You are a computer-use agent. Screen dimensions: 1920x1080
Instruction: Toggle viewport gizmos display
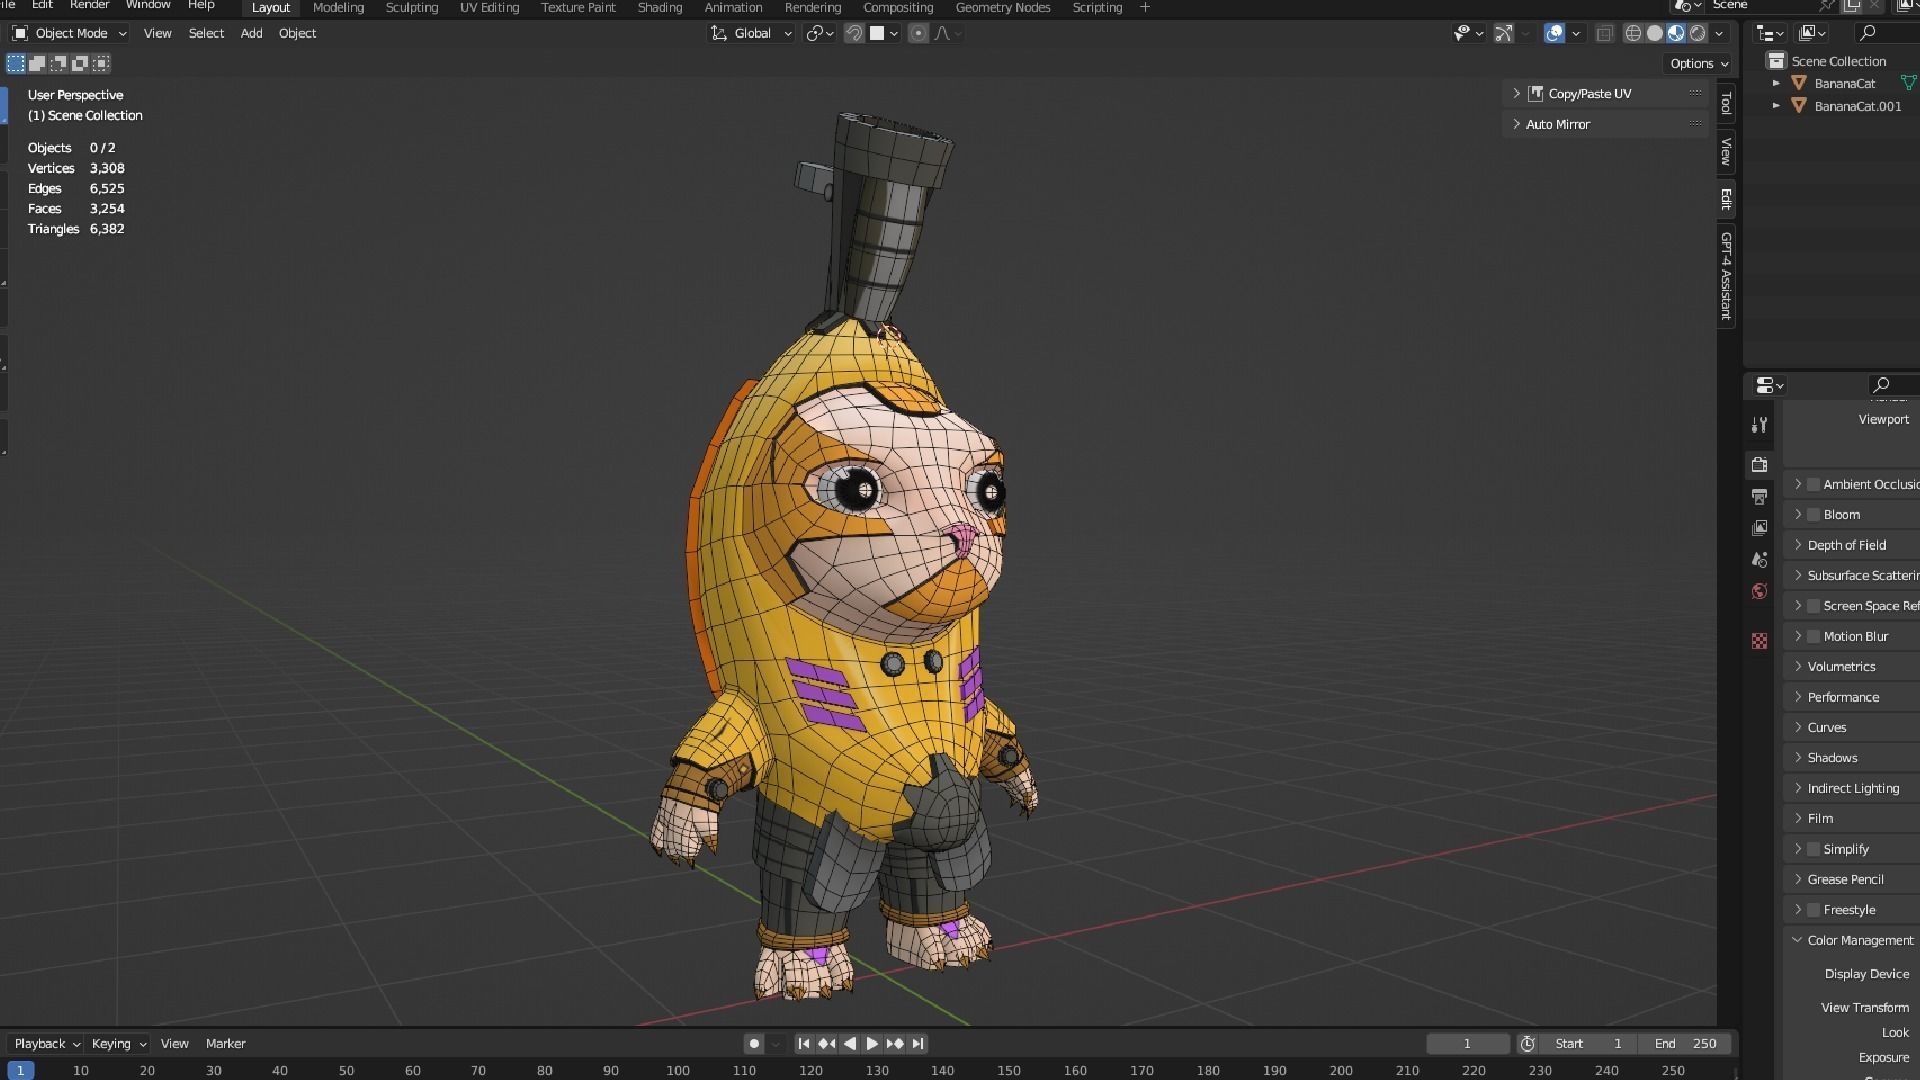[x=1503, y=33]
